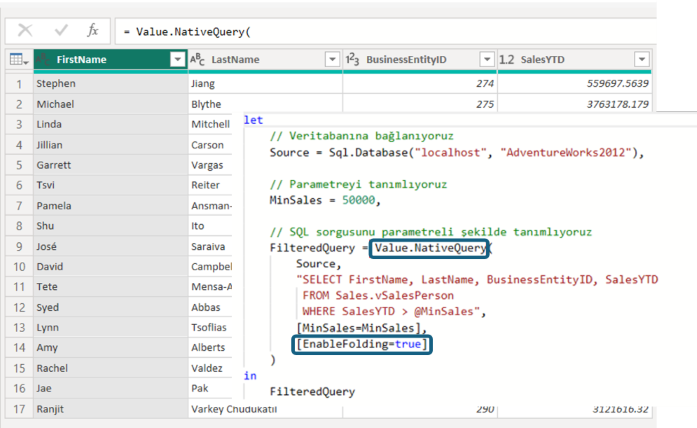Click the cell 'Syed'
Screen dimensions: 697x428
point(110,307)
